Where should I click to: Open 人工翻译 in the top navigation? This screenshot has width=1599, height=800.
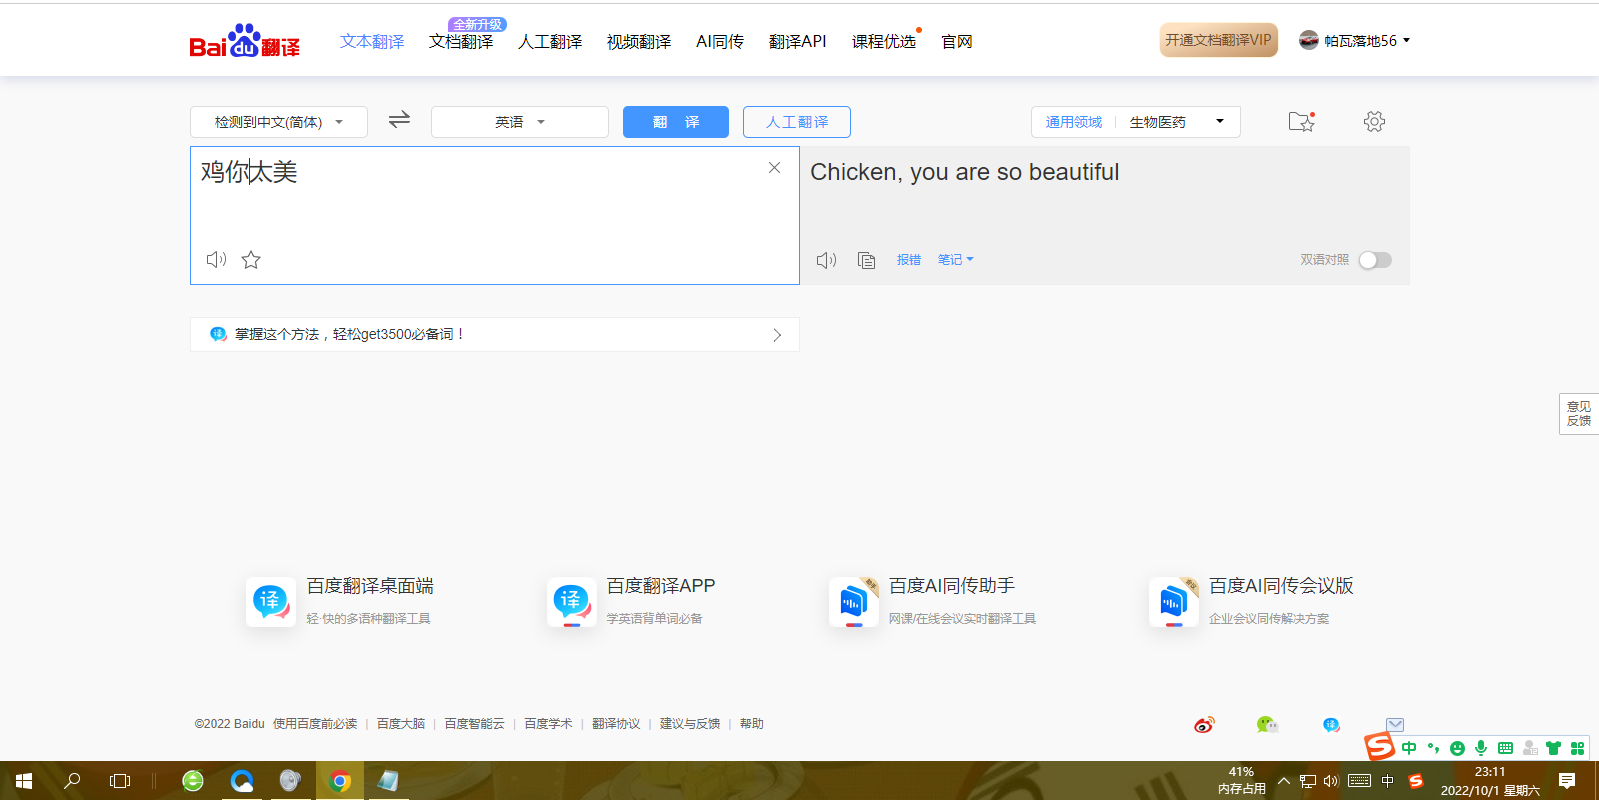pyautogui.click(x=550, y=42)
